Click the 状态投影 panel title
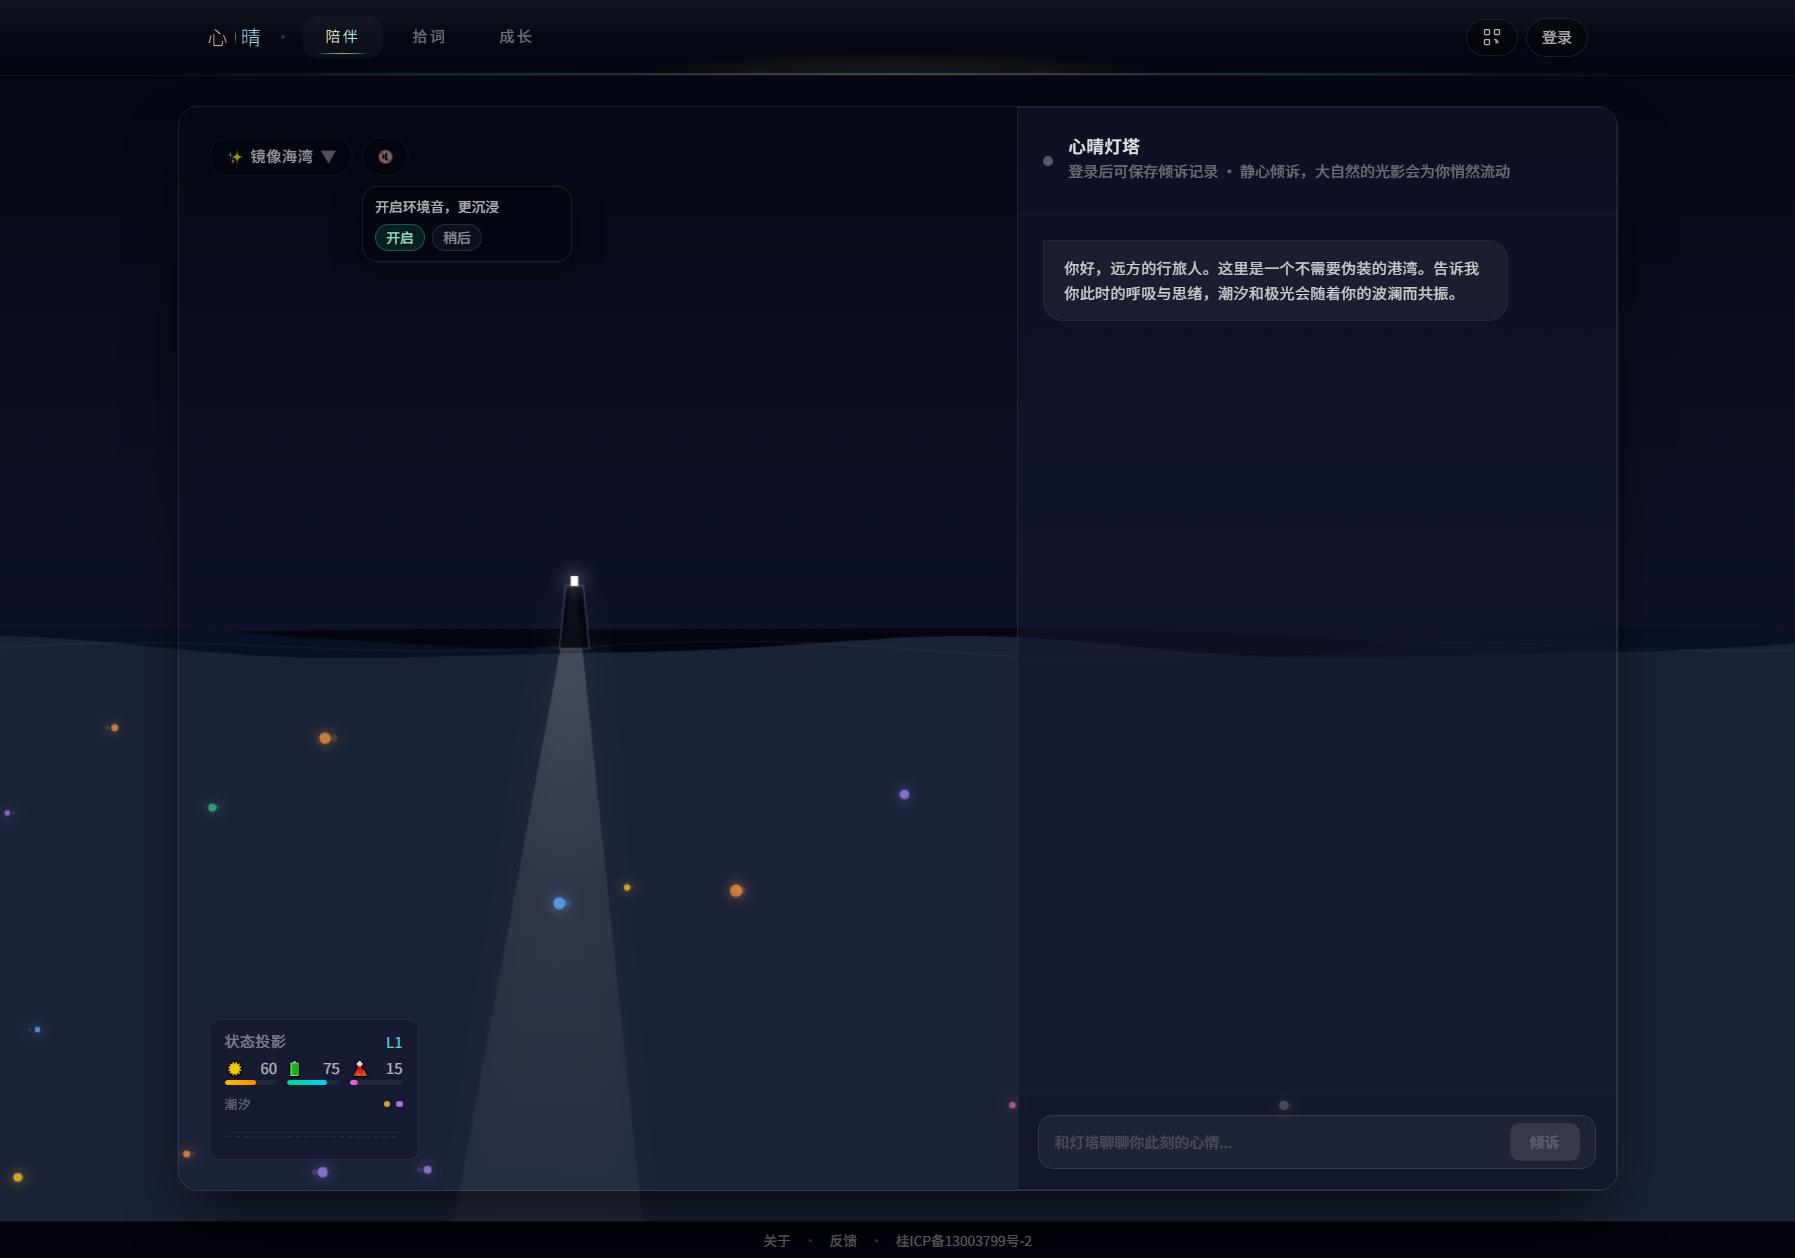The height and width of the screenshot is (1258, 1795). (x=255, y=1041)
